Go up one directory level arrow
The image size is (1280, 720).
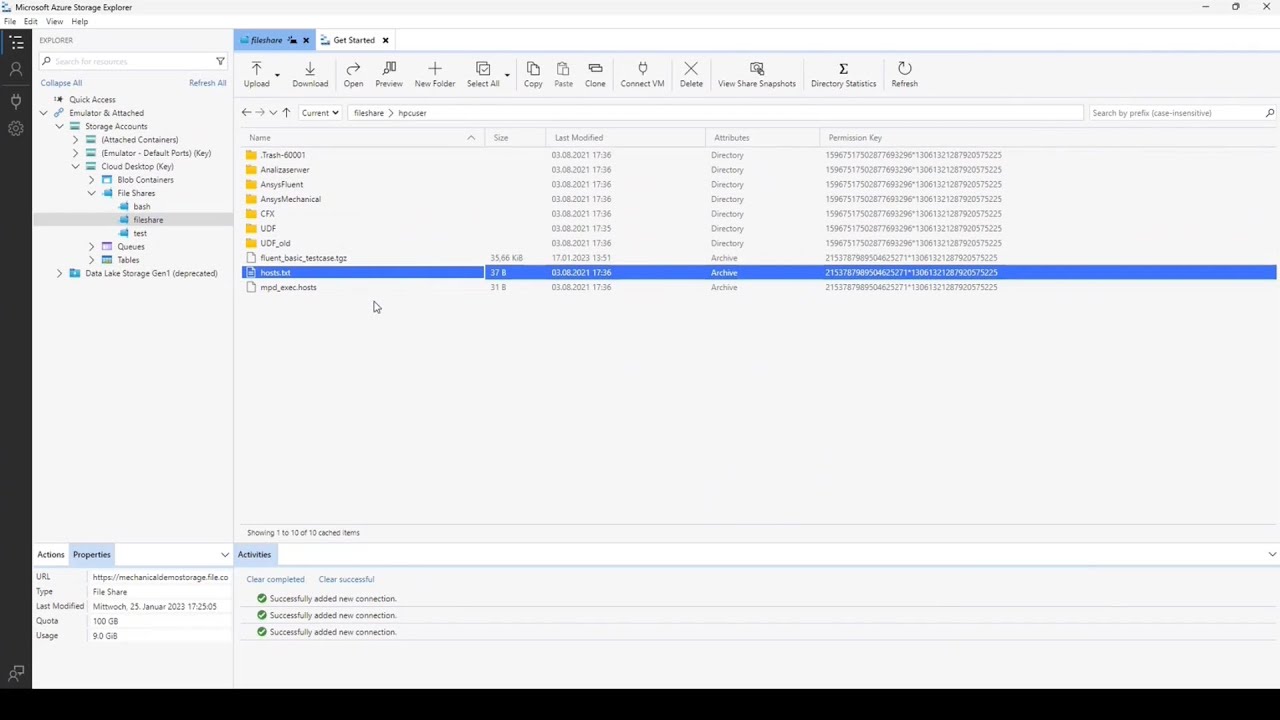click(x=286, y=113)
